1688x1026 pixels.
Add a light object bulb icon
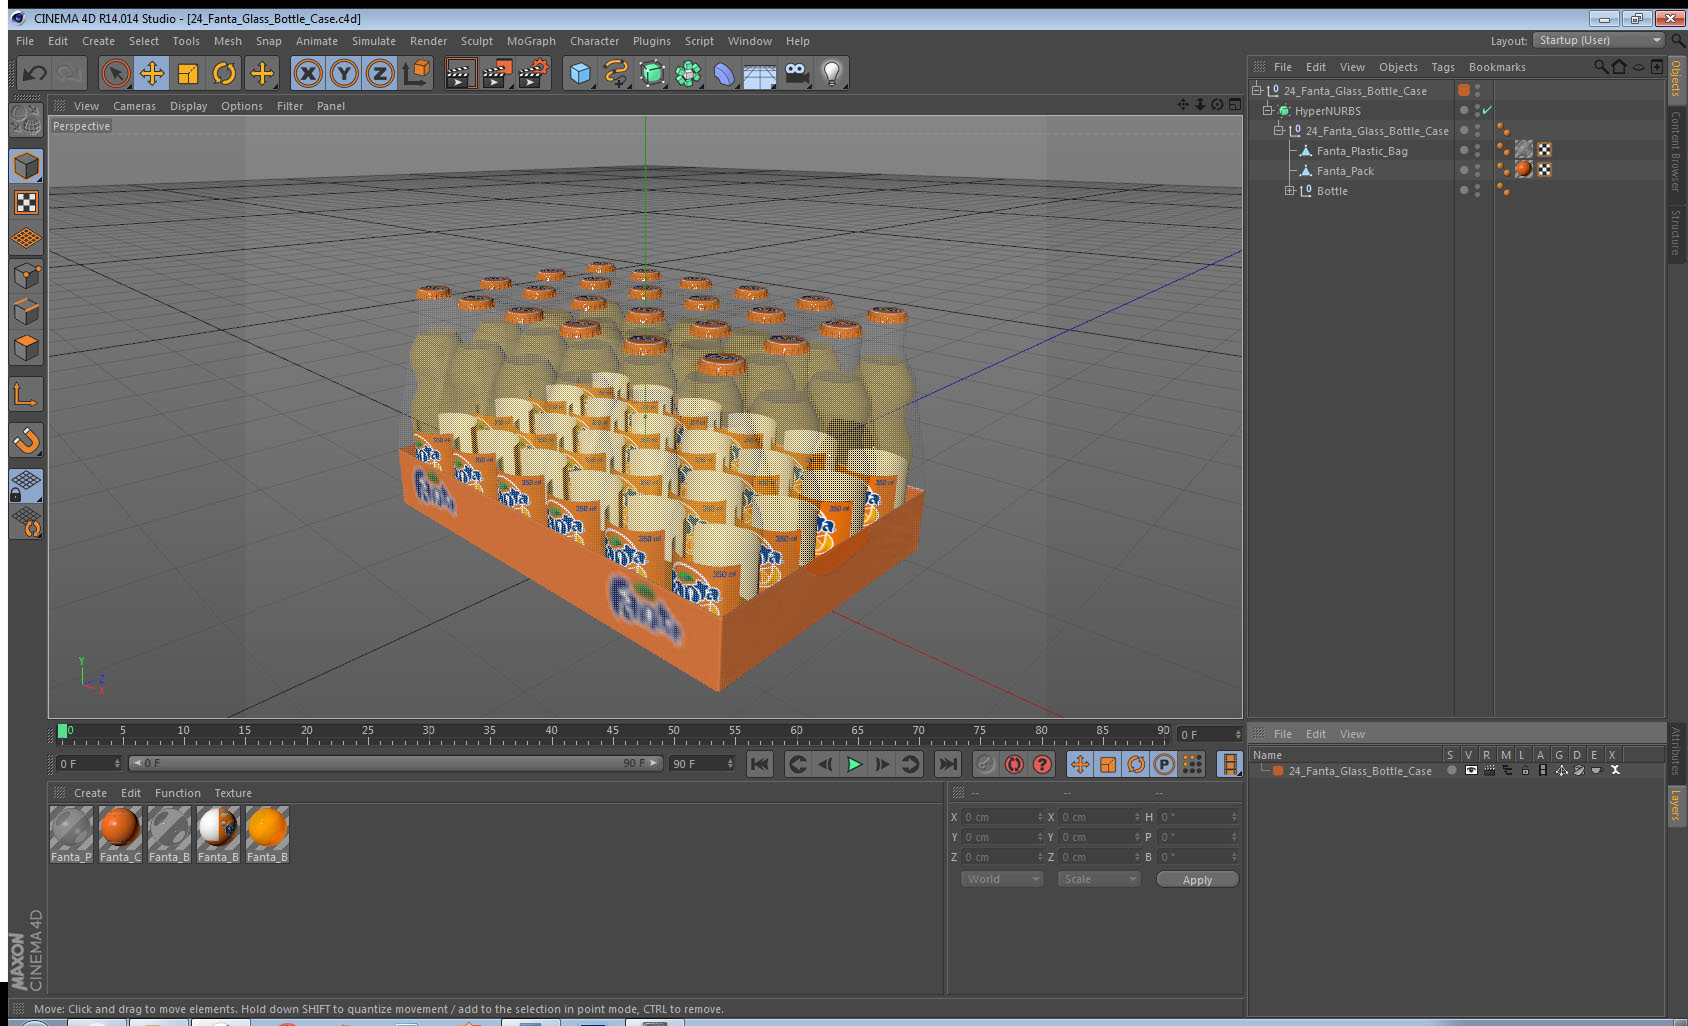(x=832, y=73)
